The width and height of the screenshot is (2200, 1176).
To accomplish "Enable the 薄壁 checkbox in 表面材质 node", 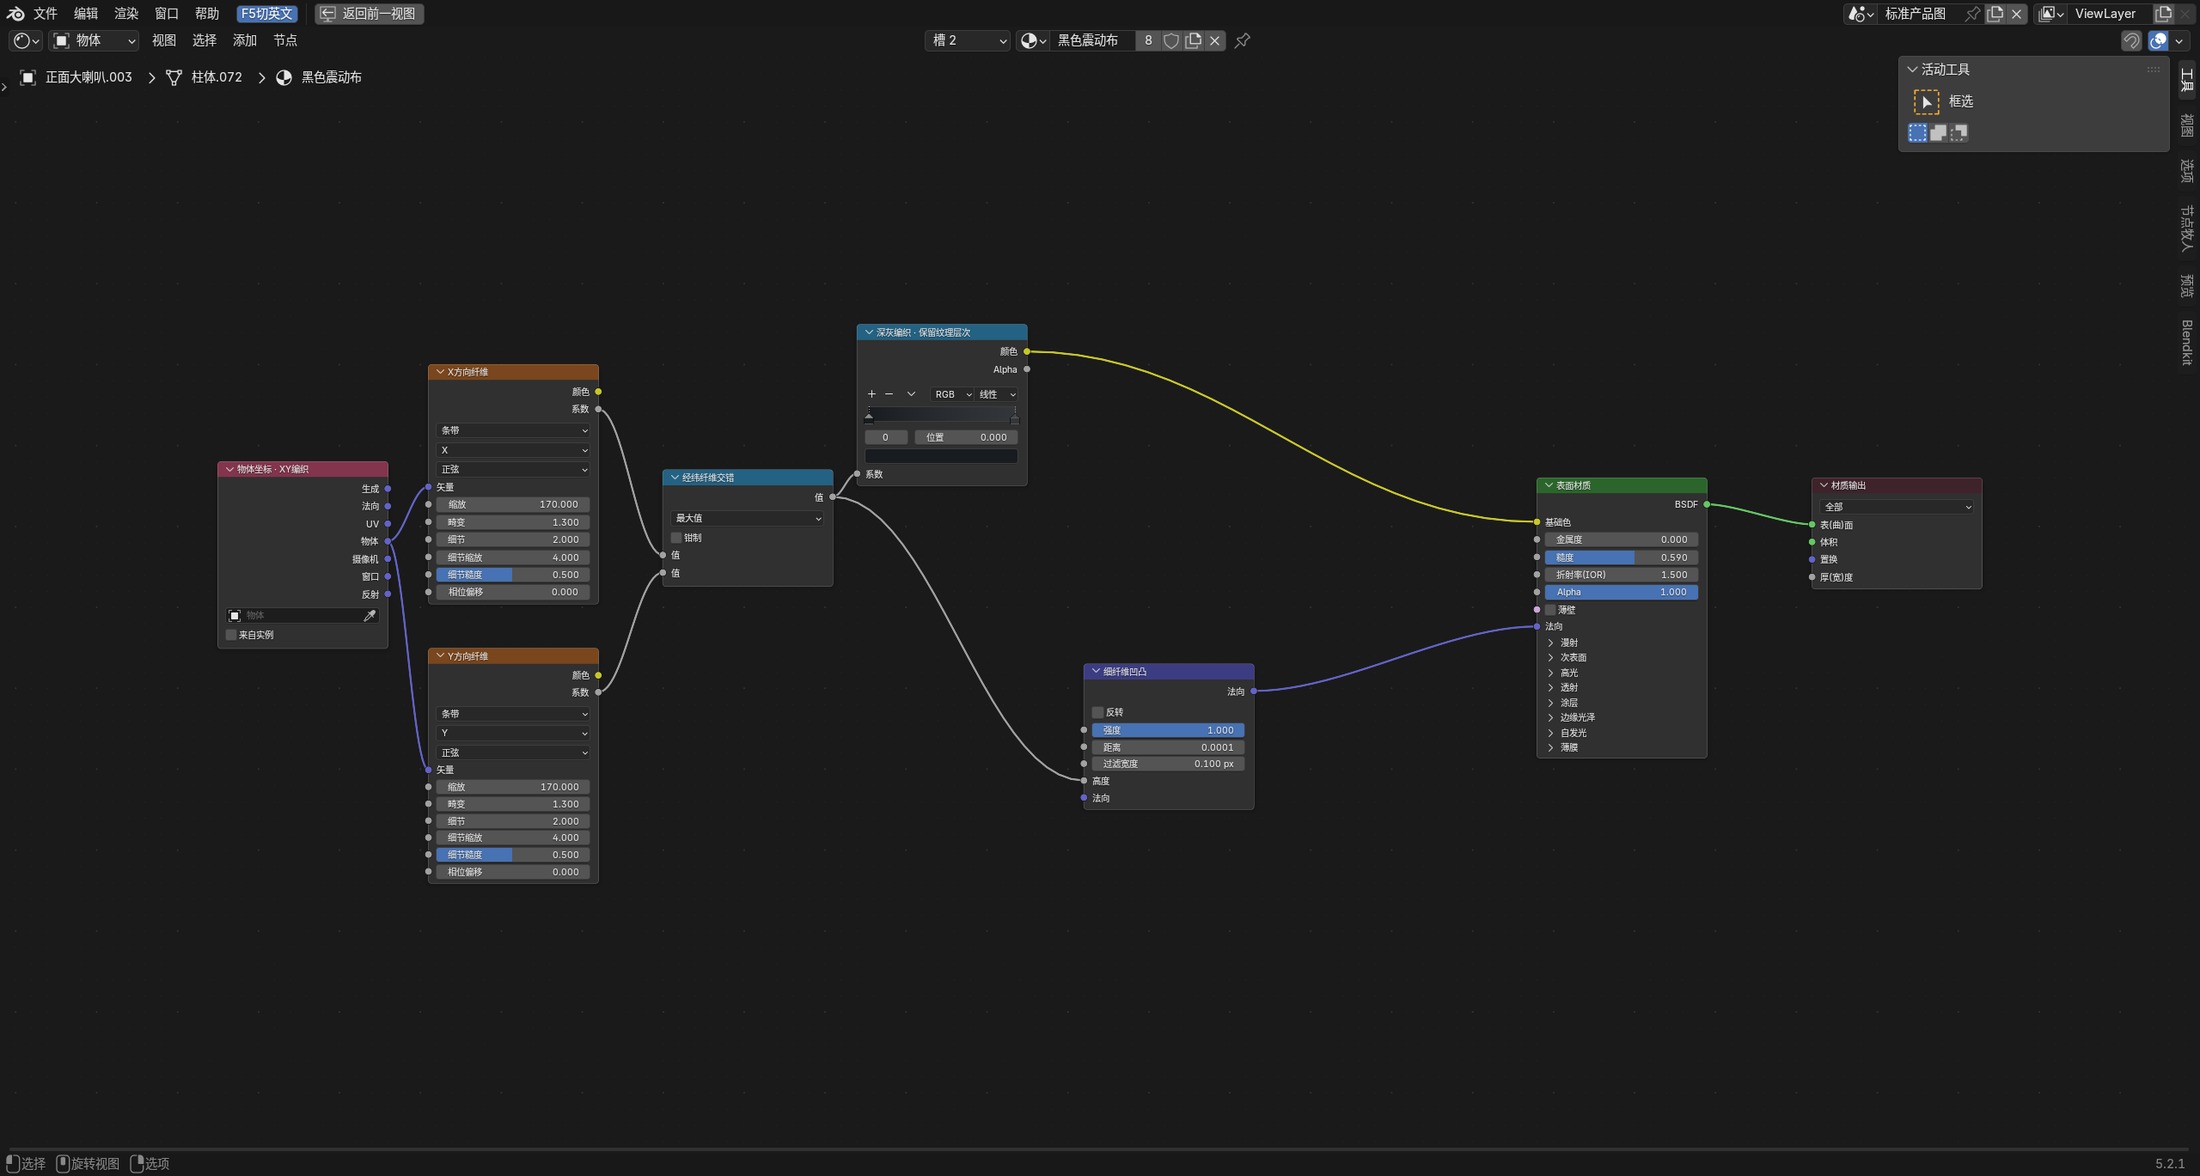I will pyautogui.click(x=1551, y=610).
